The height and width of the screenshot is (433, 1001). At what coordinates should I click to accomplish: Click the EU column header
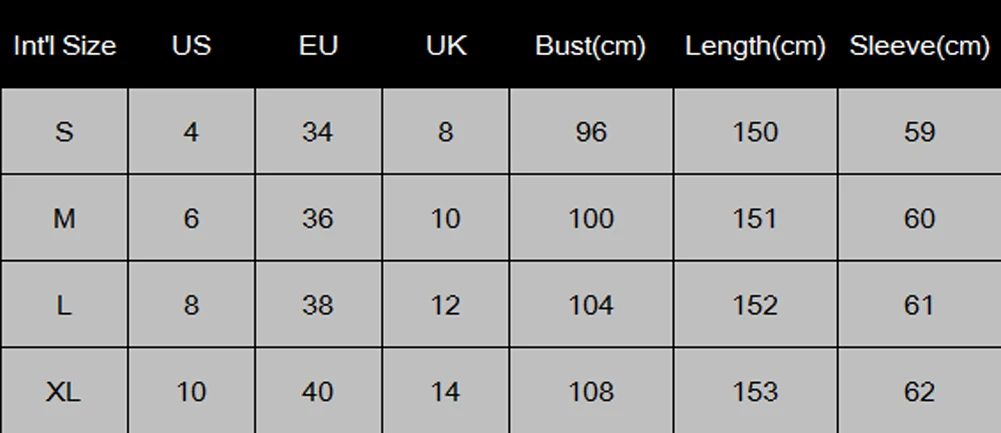pos(318,46)
